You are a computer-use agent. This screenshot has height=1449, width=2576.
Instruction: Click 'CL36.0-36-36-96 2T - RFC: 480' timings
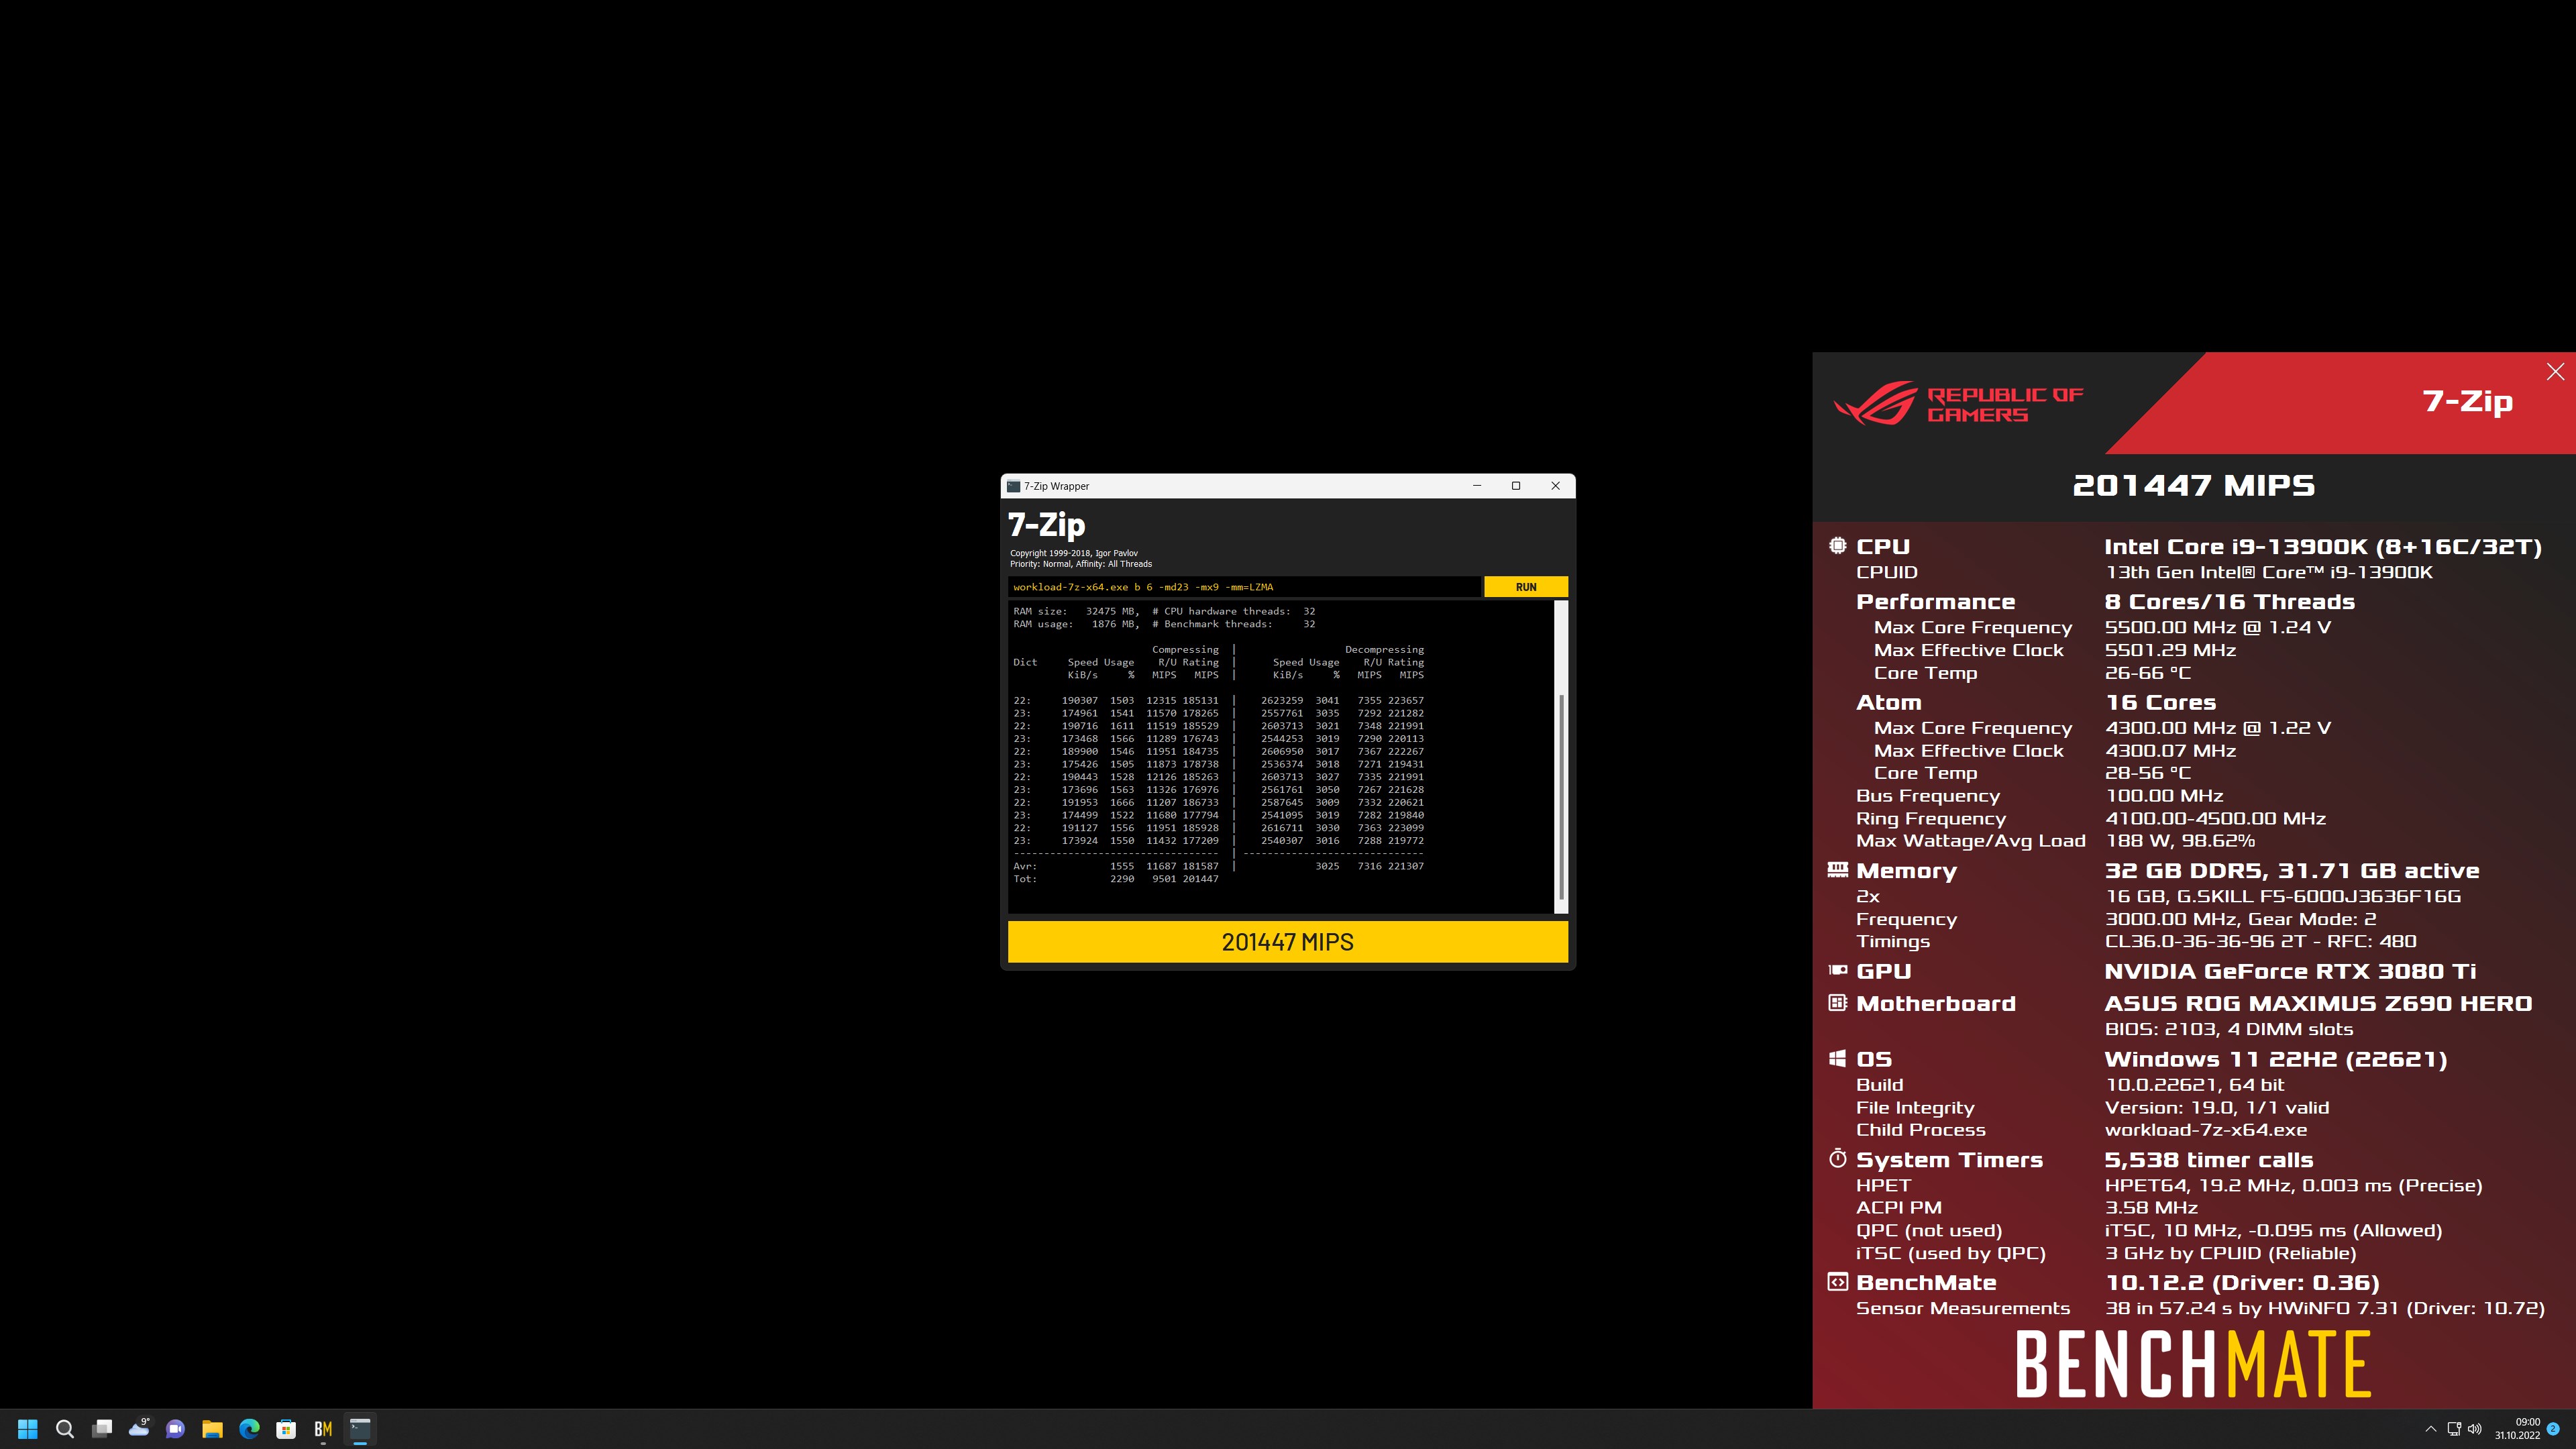2260,942
